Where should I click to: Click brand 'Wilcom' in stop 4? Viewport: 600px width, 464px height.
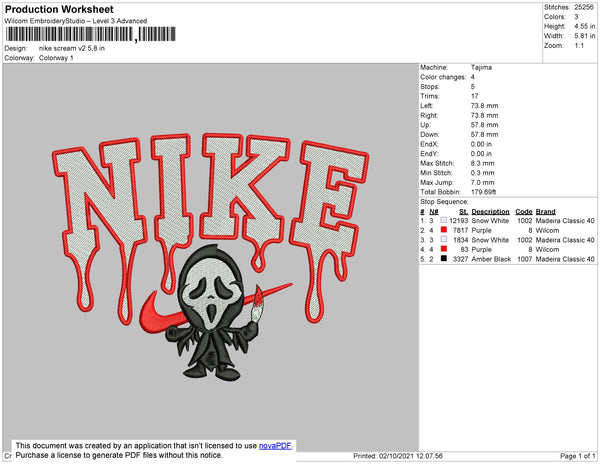[547, 249]
